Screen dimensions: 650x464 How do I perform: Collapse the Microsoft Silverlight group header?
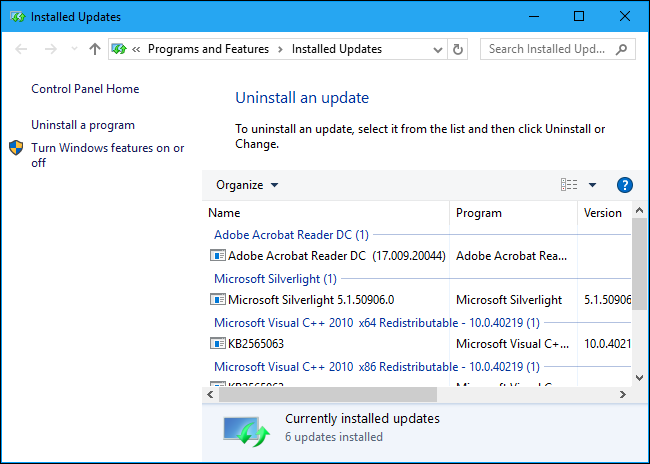point(275,279)
